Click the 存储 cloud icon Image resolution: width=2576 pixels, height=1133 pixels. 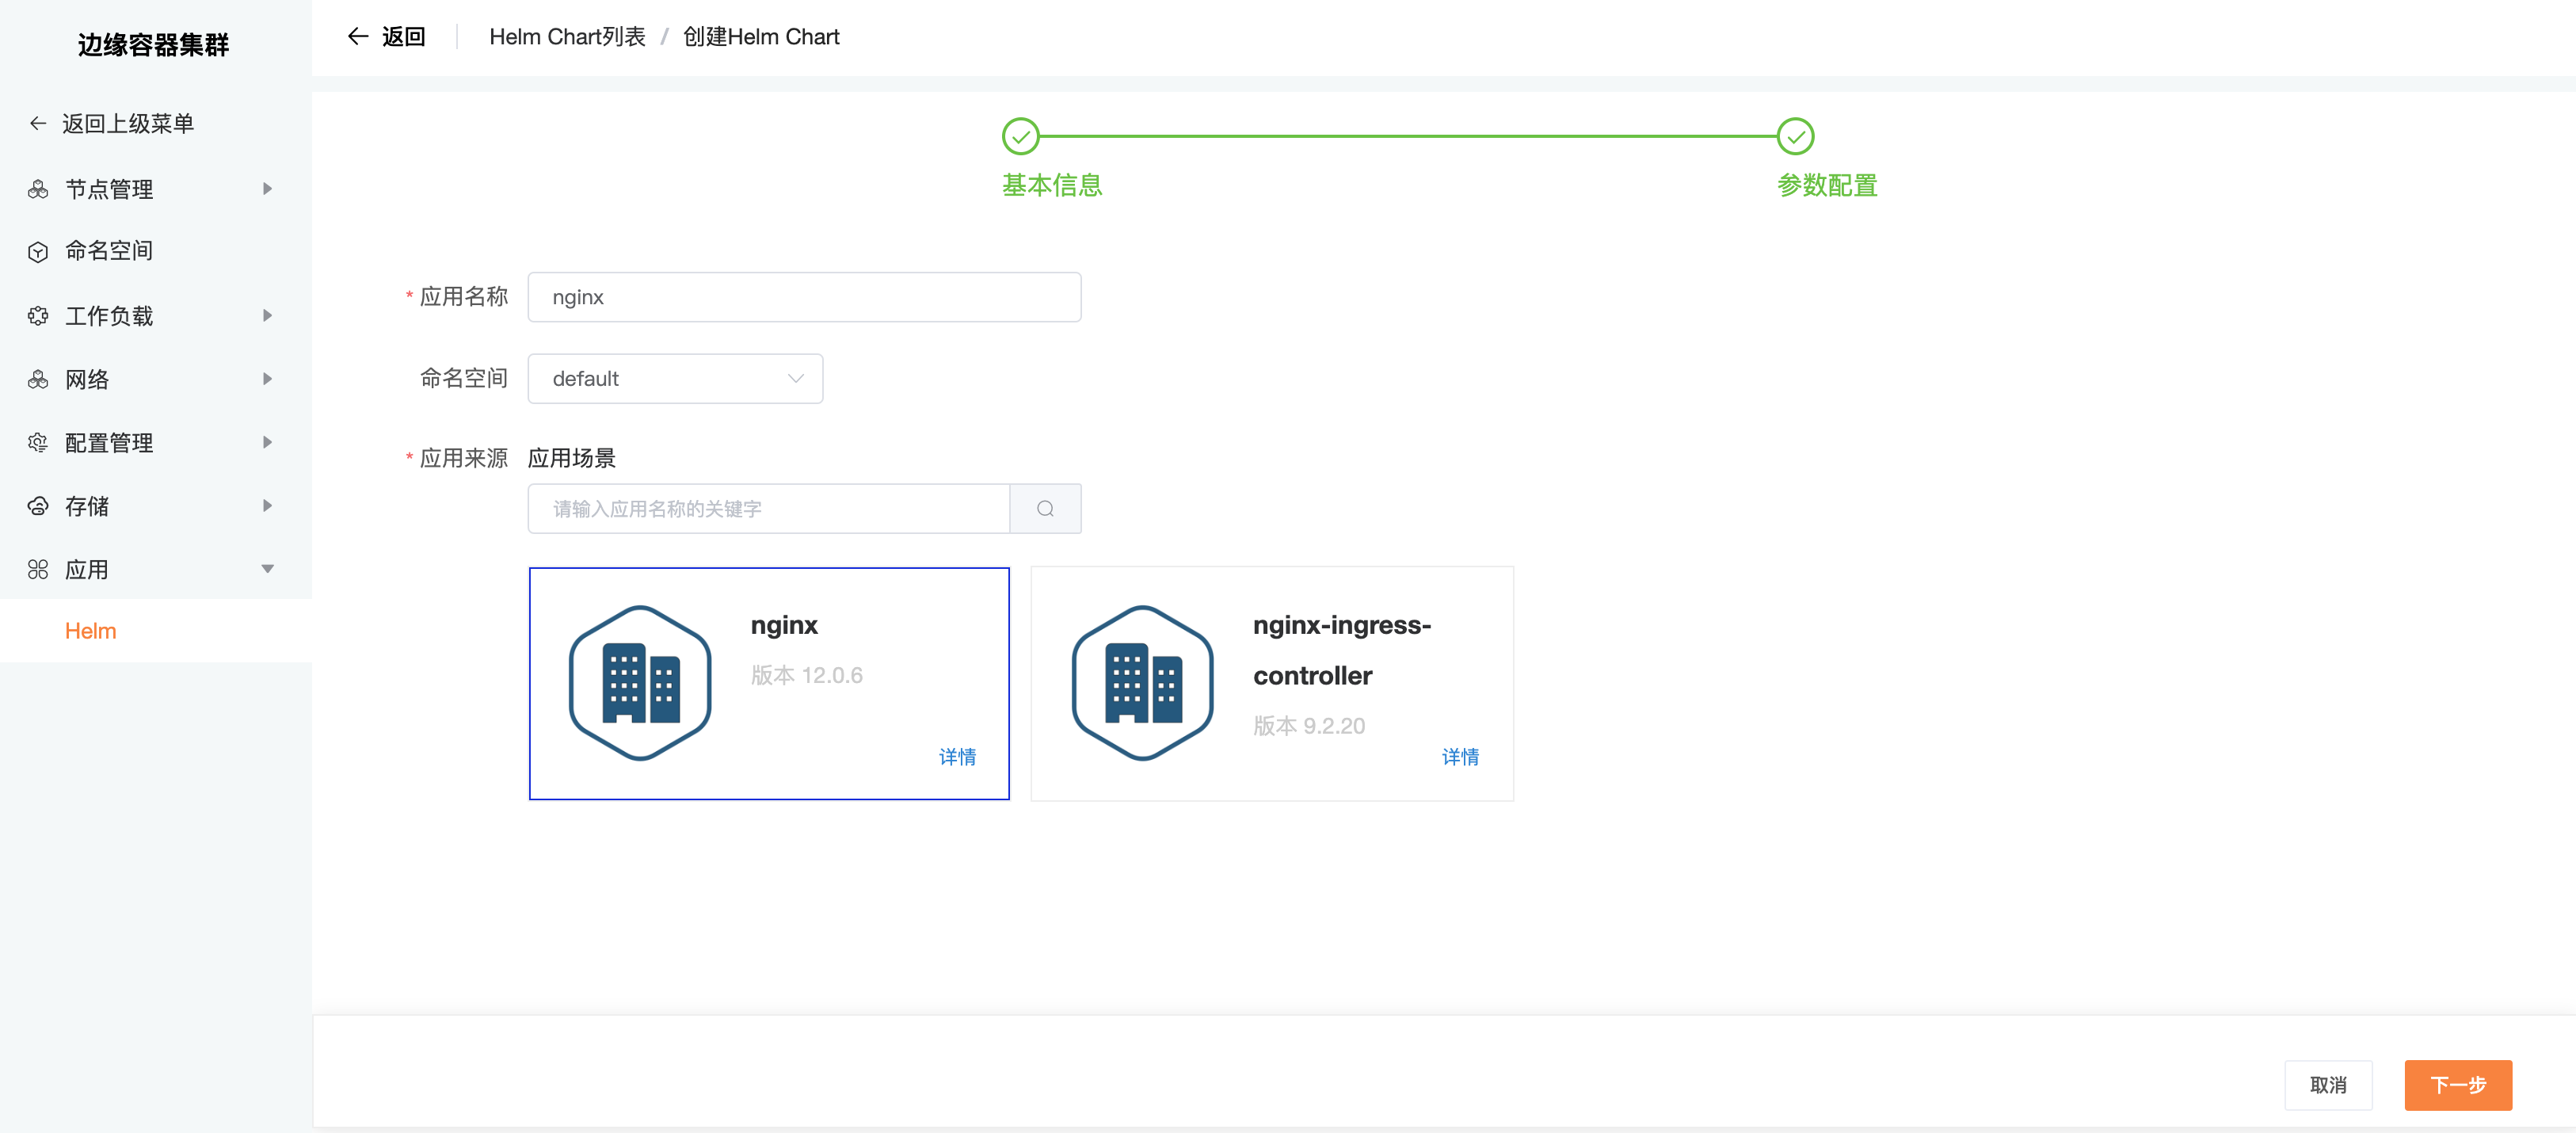pos(38,506)
